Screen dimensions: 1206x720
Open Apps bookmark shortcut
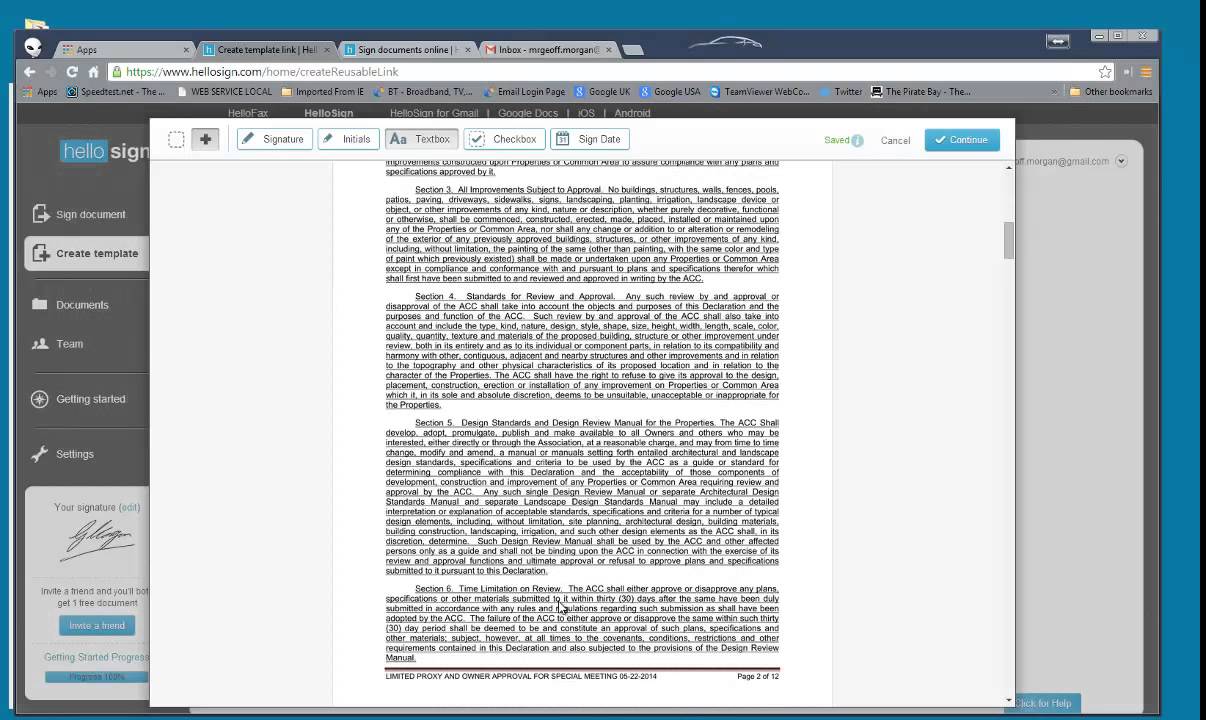[40, 92]
